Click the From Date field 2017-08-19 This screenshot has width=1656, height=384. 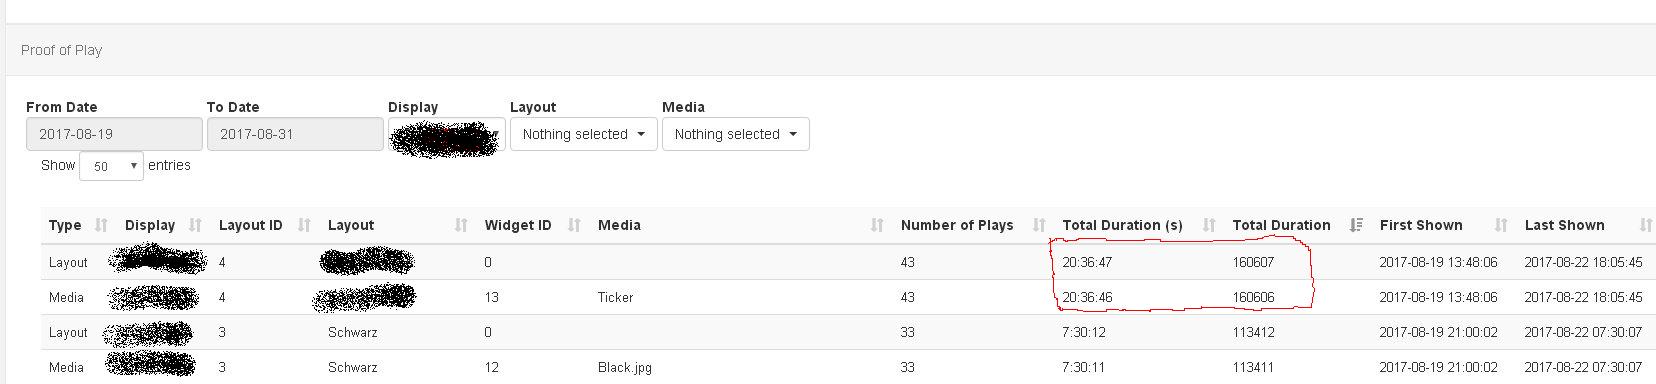point(114,134)
